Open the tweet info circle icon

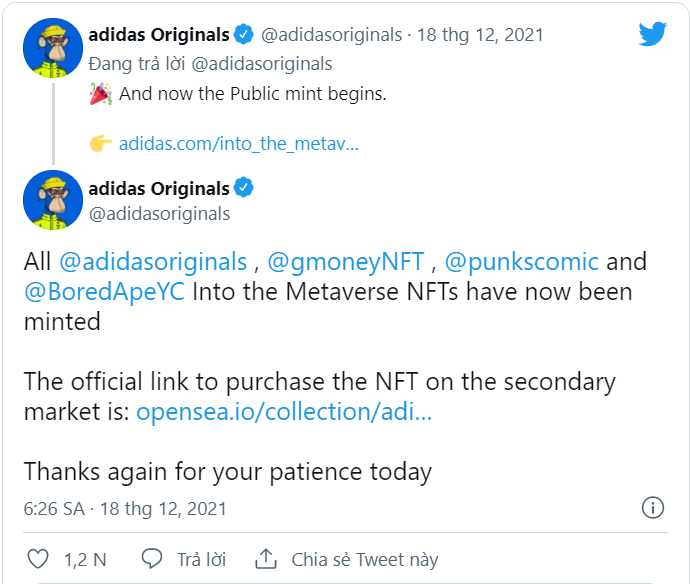tap(652, 506)
